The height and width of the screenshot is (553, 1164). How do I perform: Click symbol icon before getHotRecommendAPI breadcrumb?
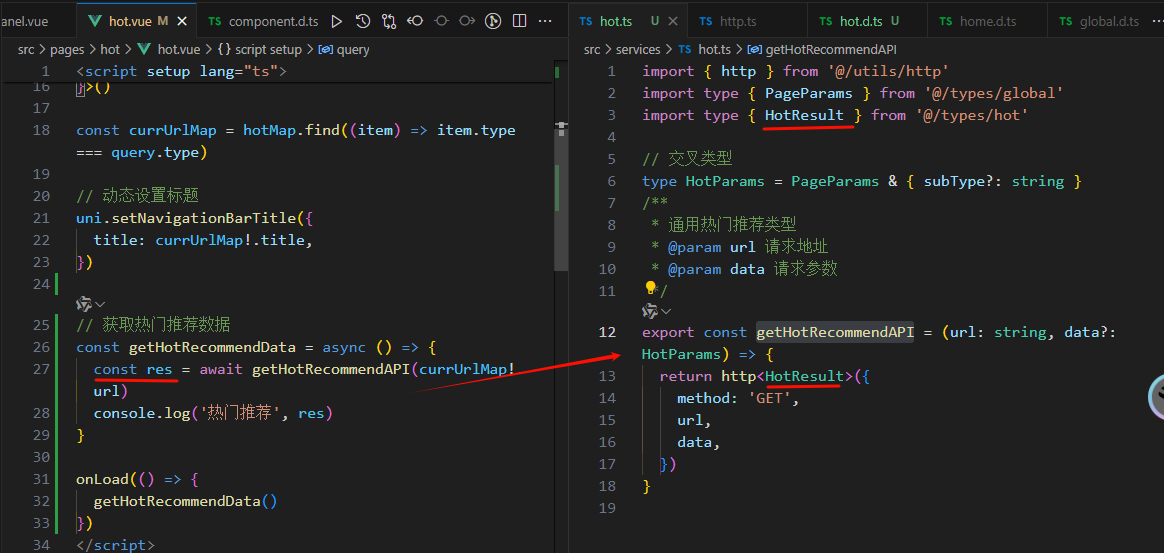[754, 50]
